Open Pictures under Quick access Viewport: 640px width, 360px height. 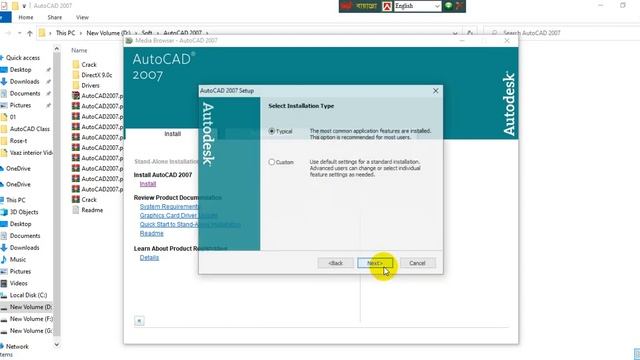coord(20,105)
